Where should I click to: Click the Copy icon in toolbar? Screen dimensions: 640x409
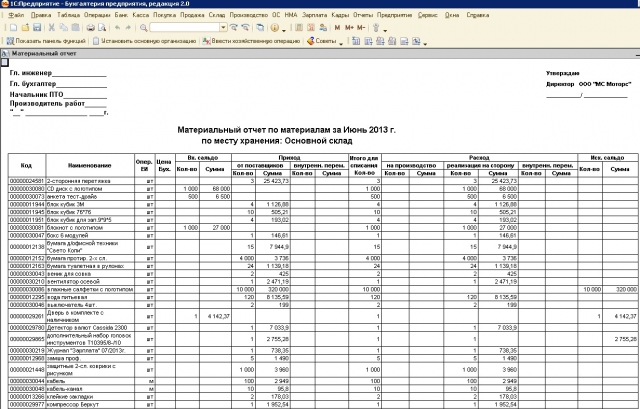[64, 28]
